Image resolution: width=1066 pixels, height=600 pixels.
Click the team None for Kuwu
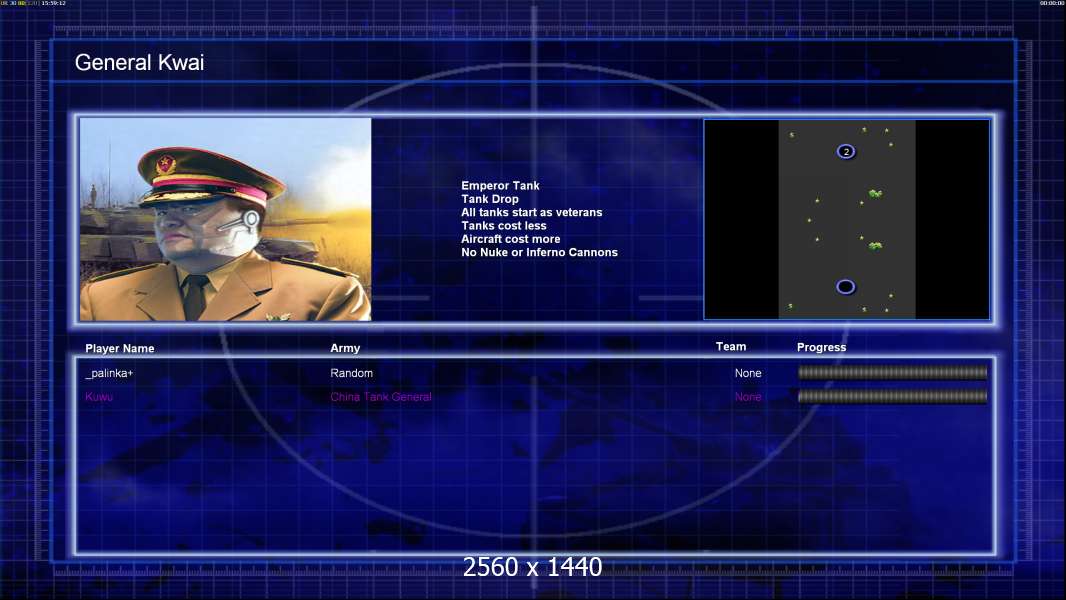click(748, 397)
